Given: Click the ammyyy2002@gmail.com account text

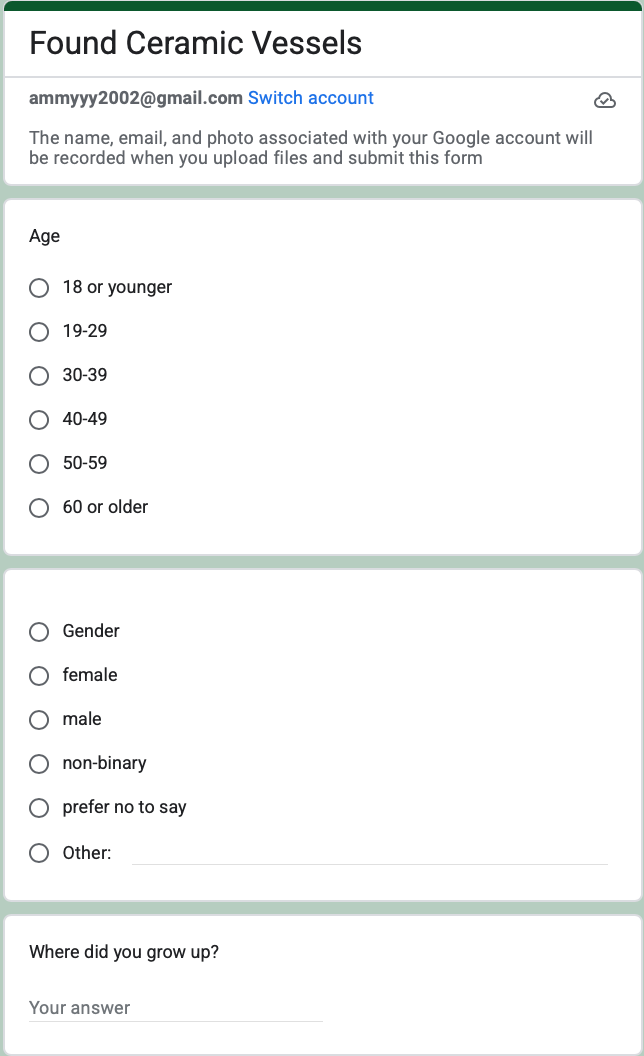Looking at the screenshot, I should tap(135, 98).
